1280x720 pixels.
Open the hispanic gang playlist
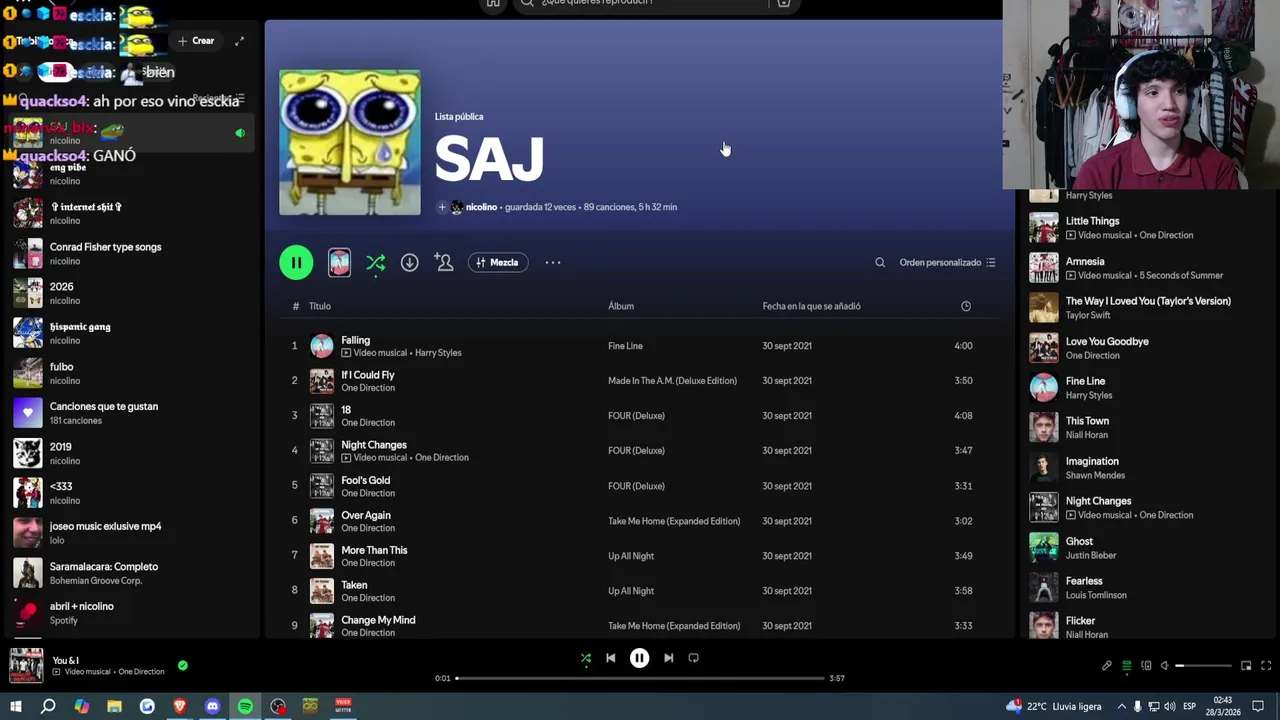coord(130,333)
